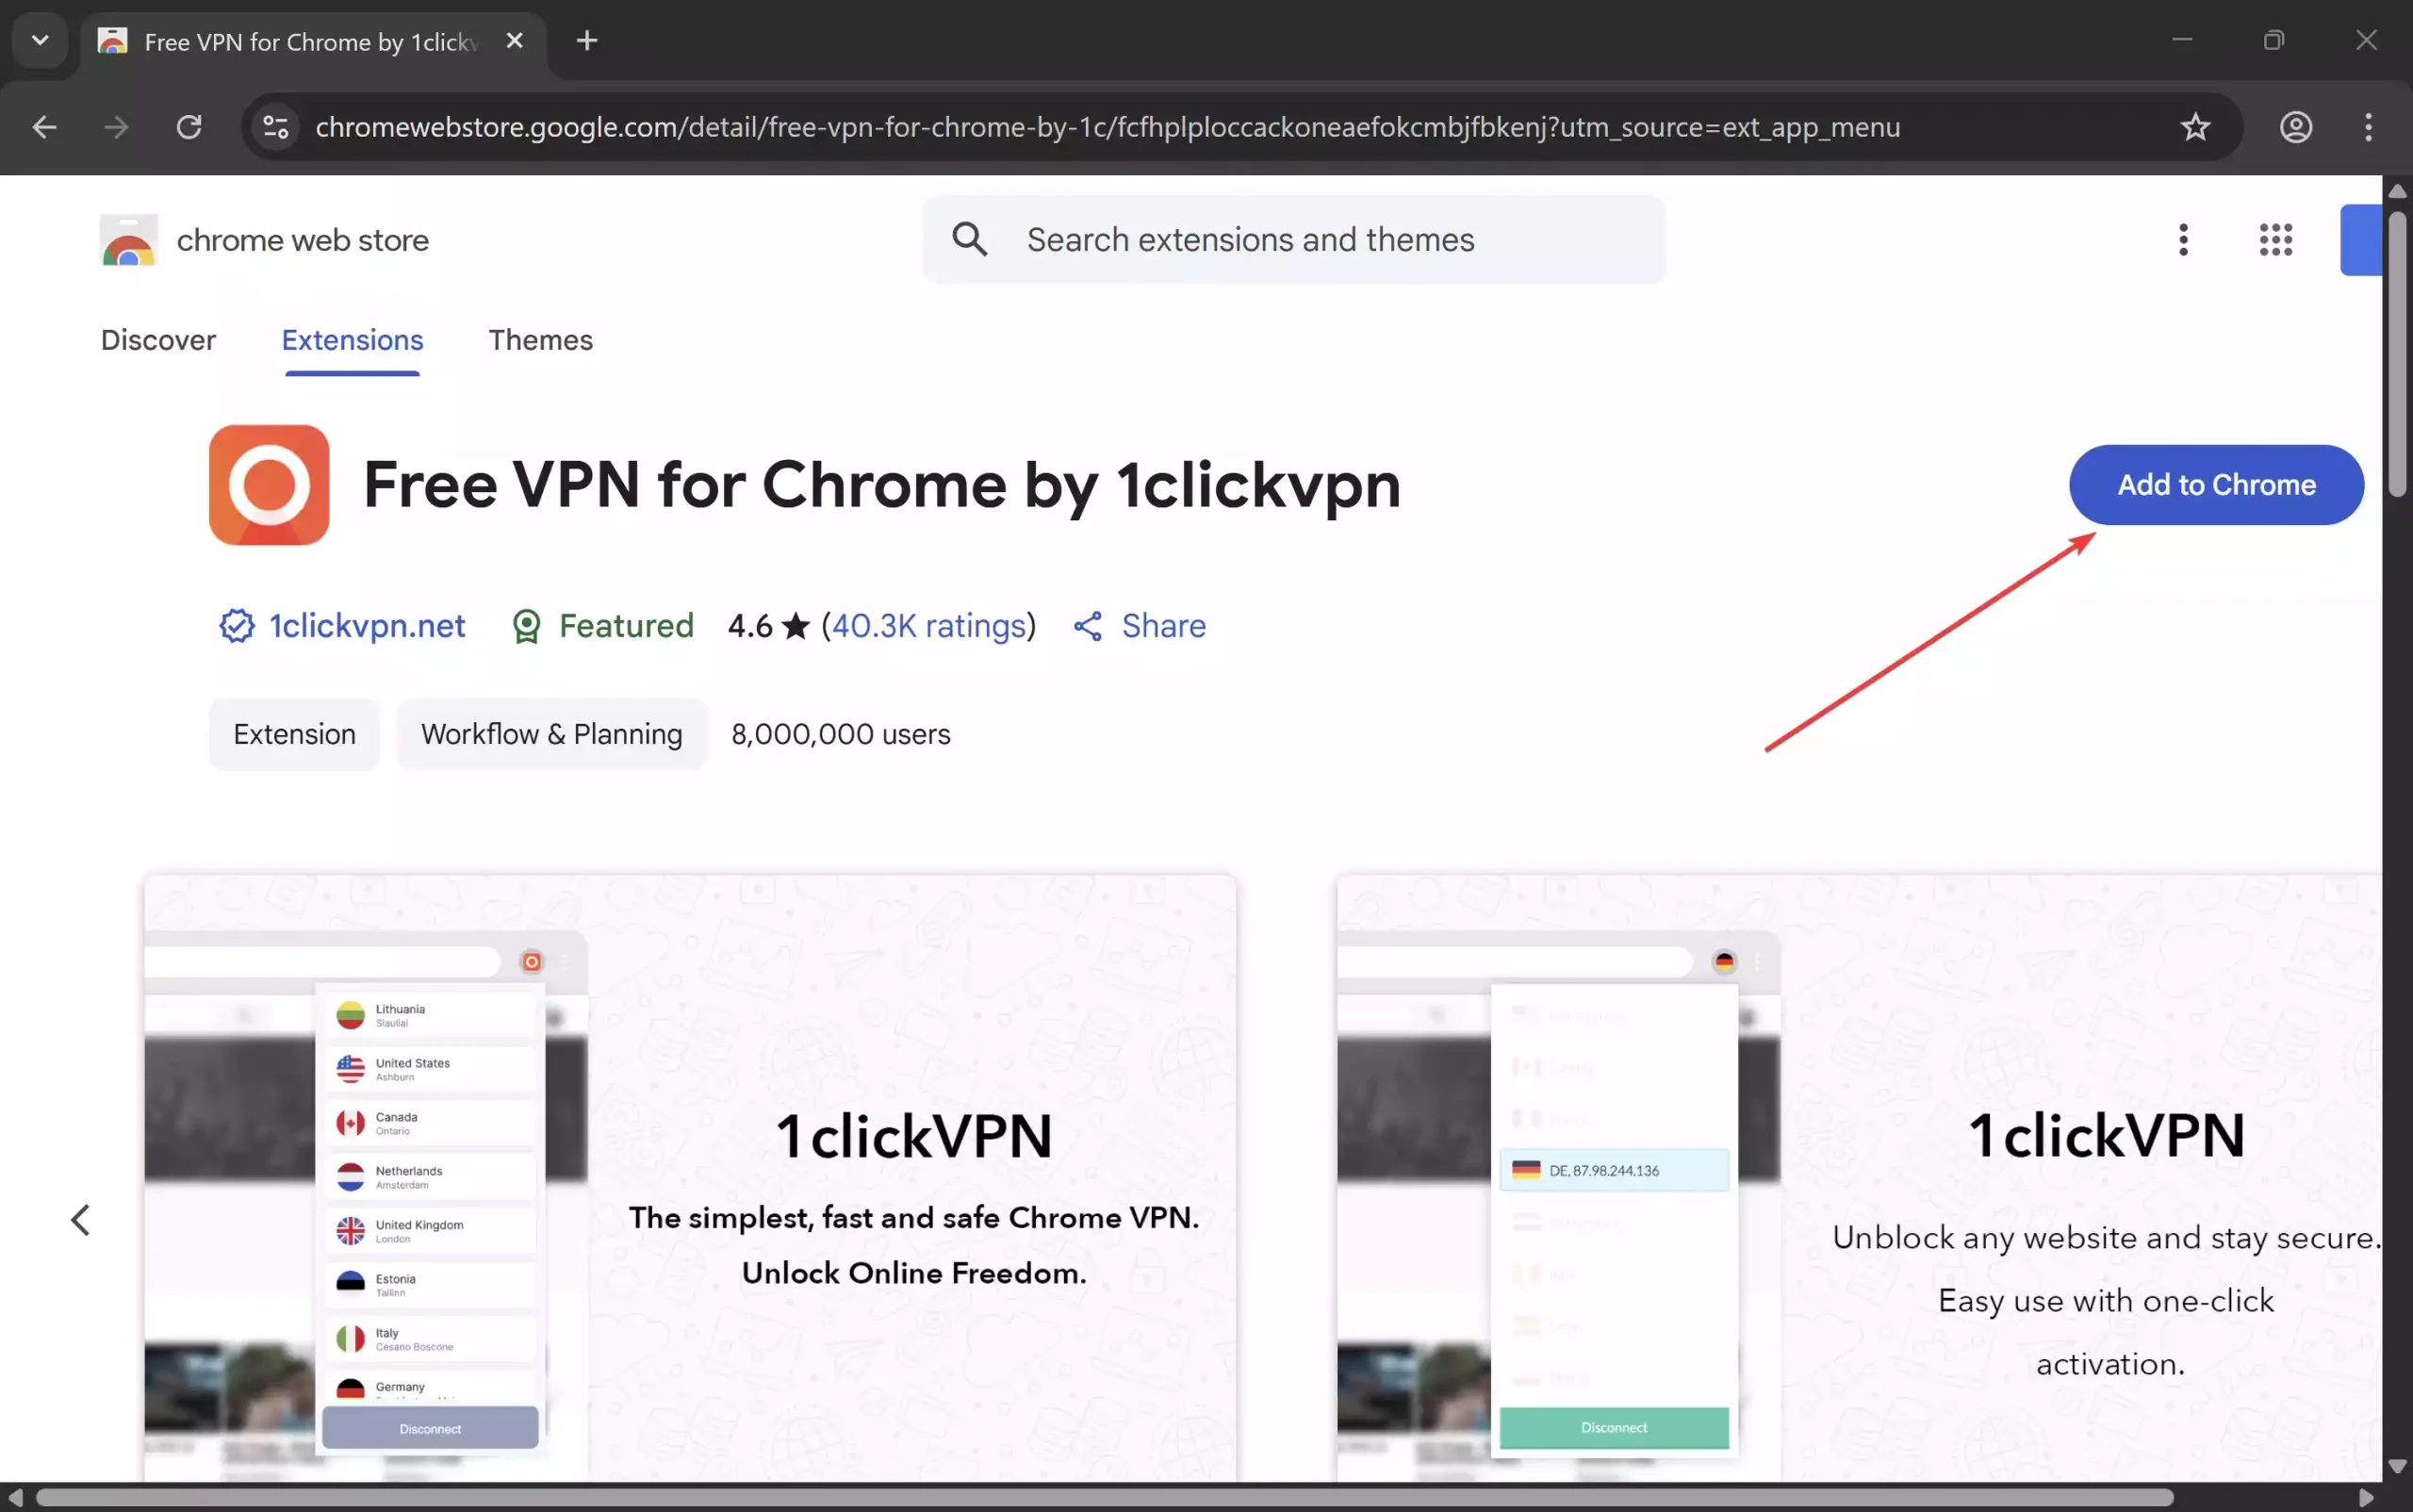Reload the current page
Screen dimensions: 2413x1512
(x=189, y=127)
